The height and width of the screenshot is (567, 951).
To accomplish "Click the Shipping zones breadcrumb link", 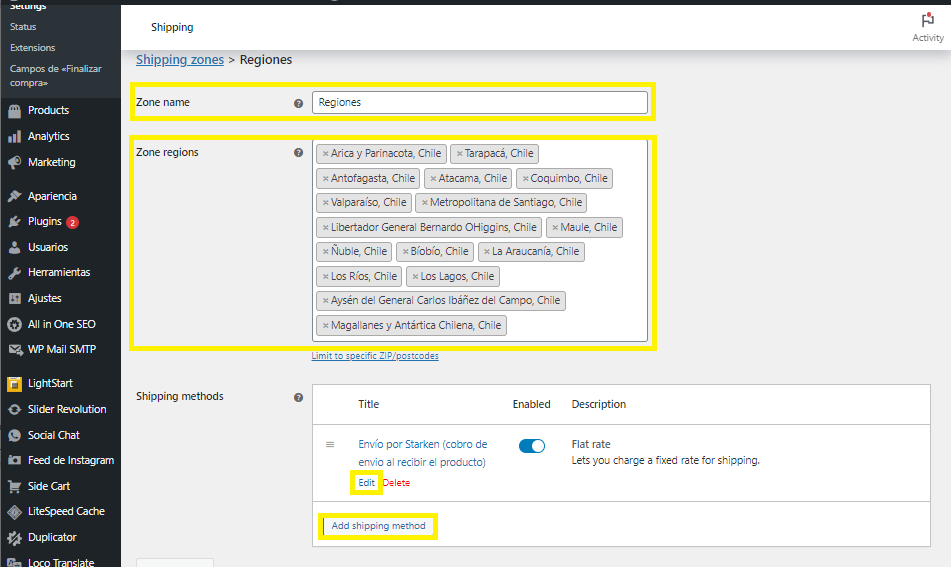I will tap(180, 60).
